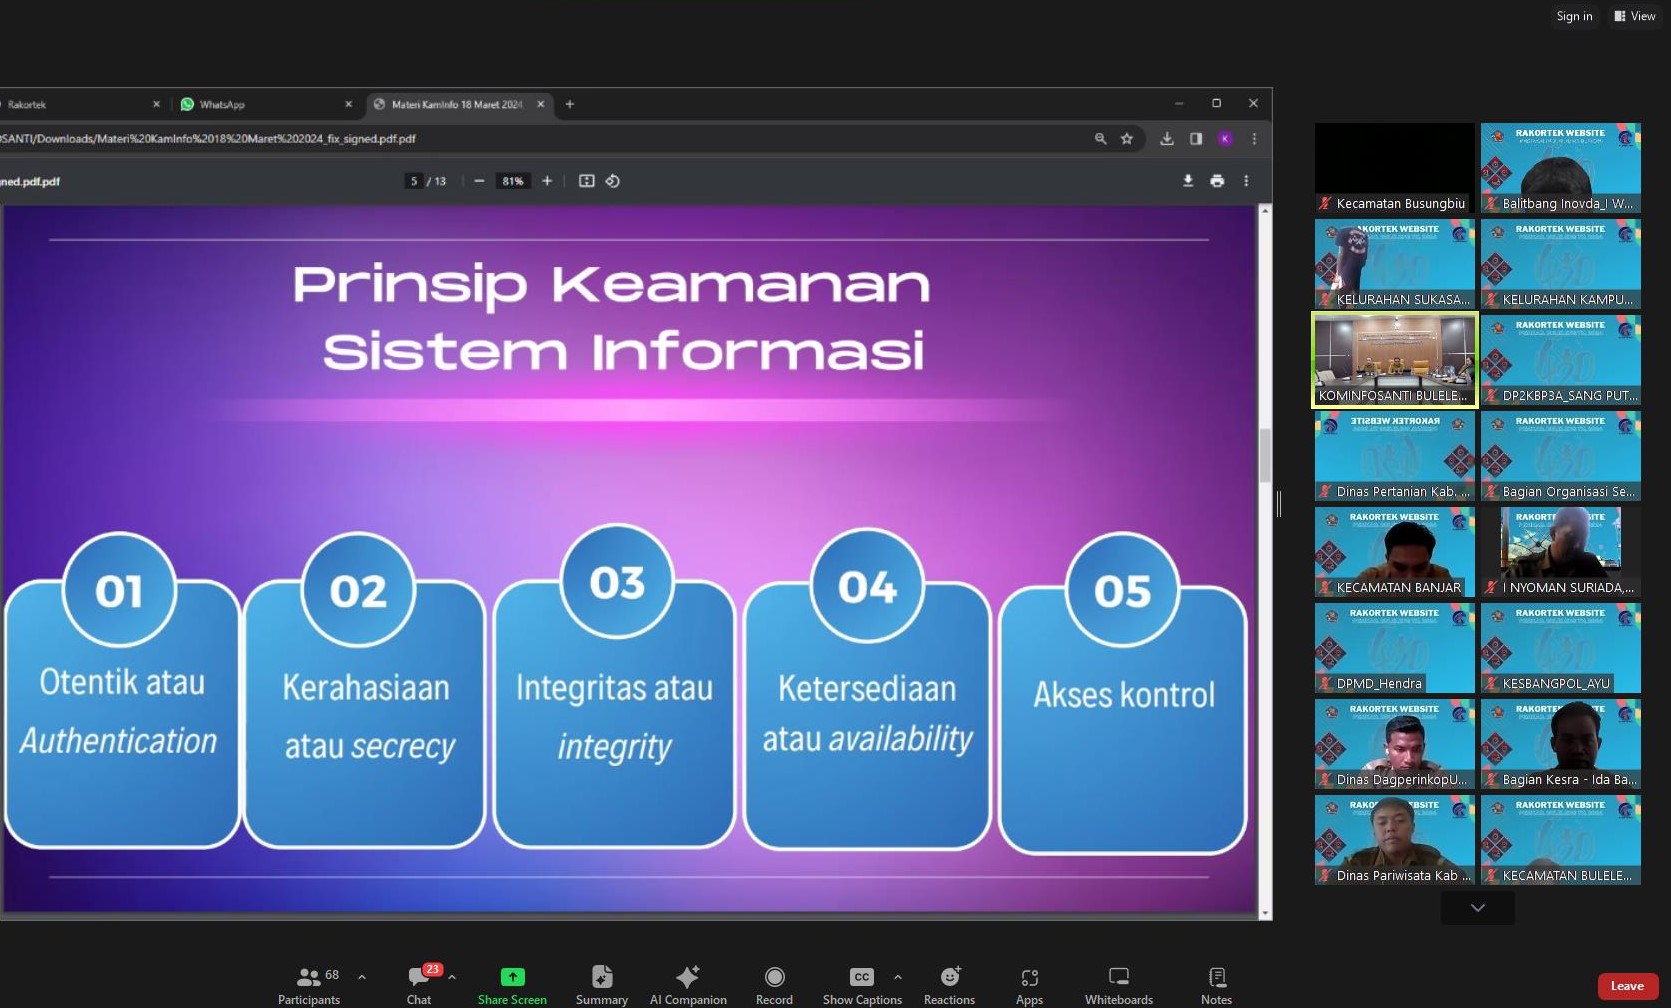Turn on Show Captions
The image size is (1671, 1008).
click(x=862, y=985)
